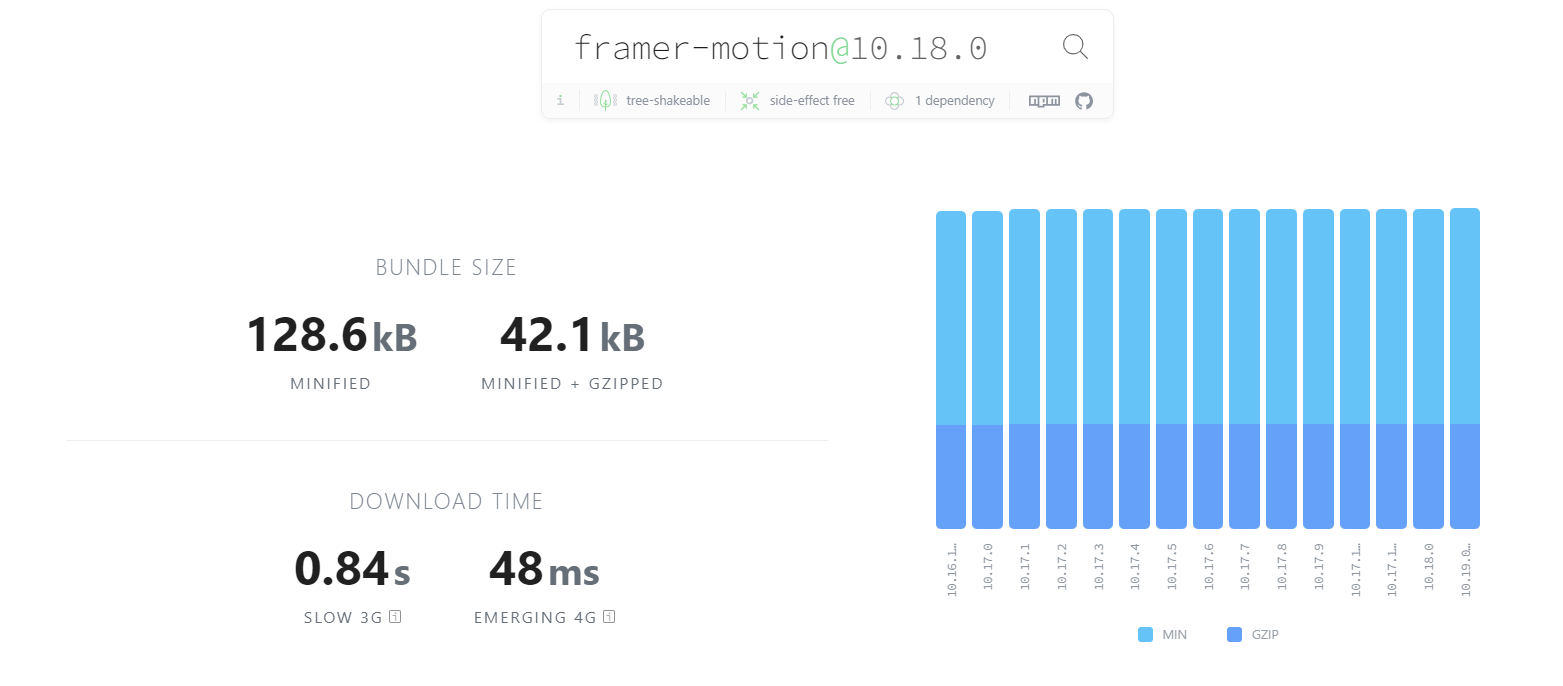Screen dimensions: 1563x686
Task: Click the side-effect free arrows icon
Action: pos(750,100)
